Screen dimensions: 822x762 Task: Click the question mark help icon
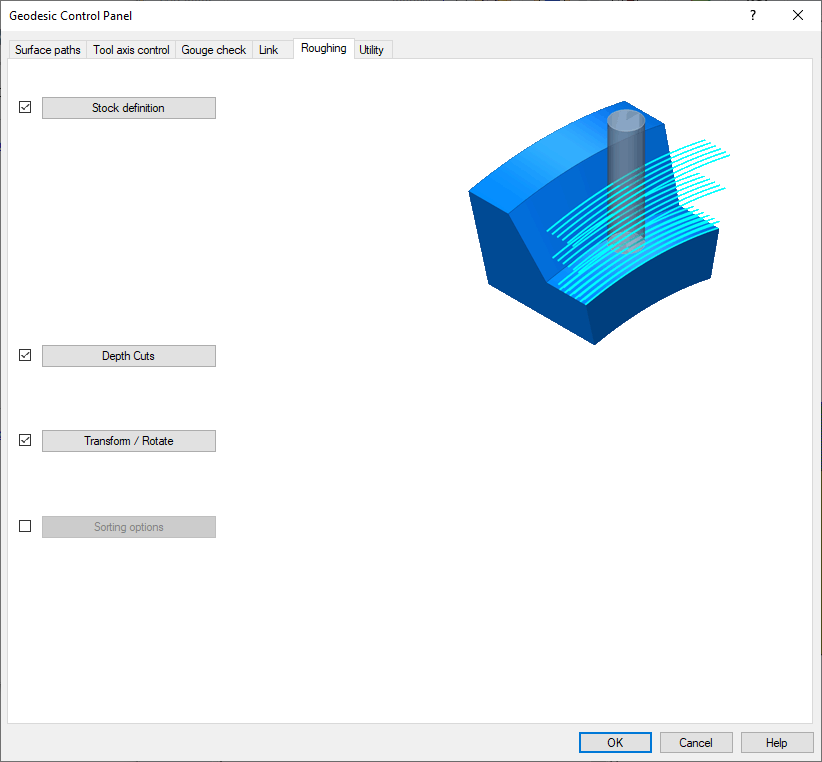point(752,15)
